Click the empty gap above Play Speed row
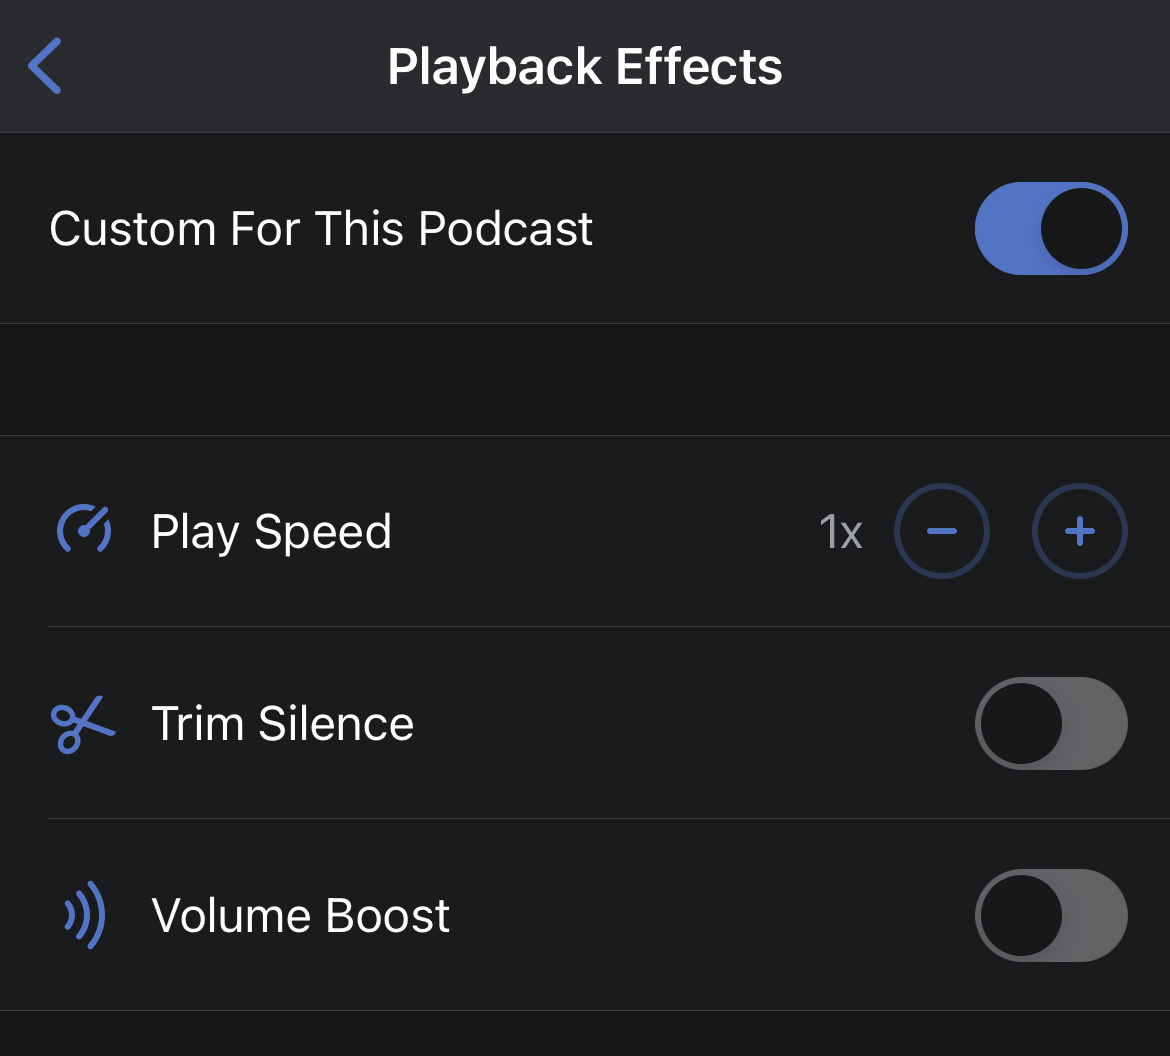 click(x=585, y=380)
